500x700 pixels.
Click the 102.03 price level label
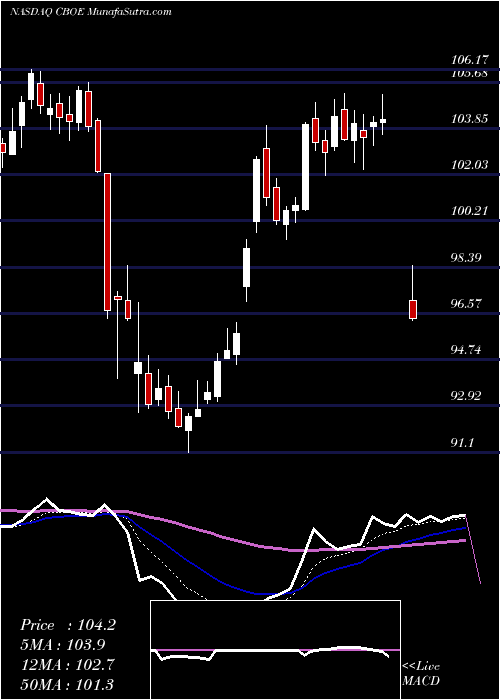pos(470,165)
